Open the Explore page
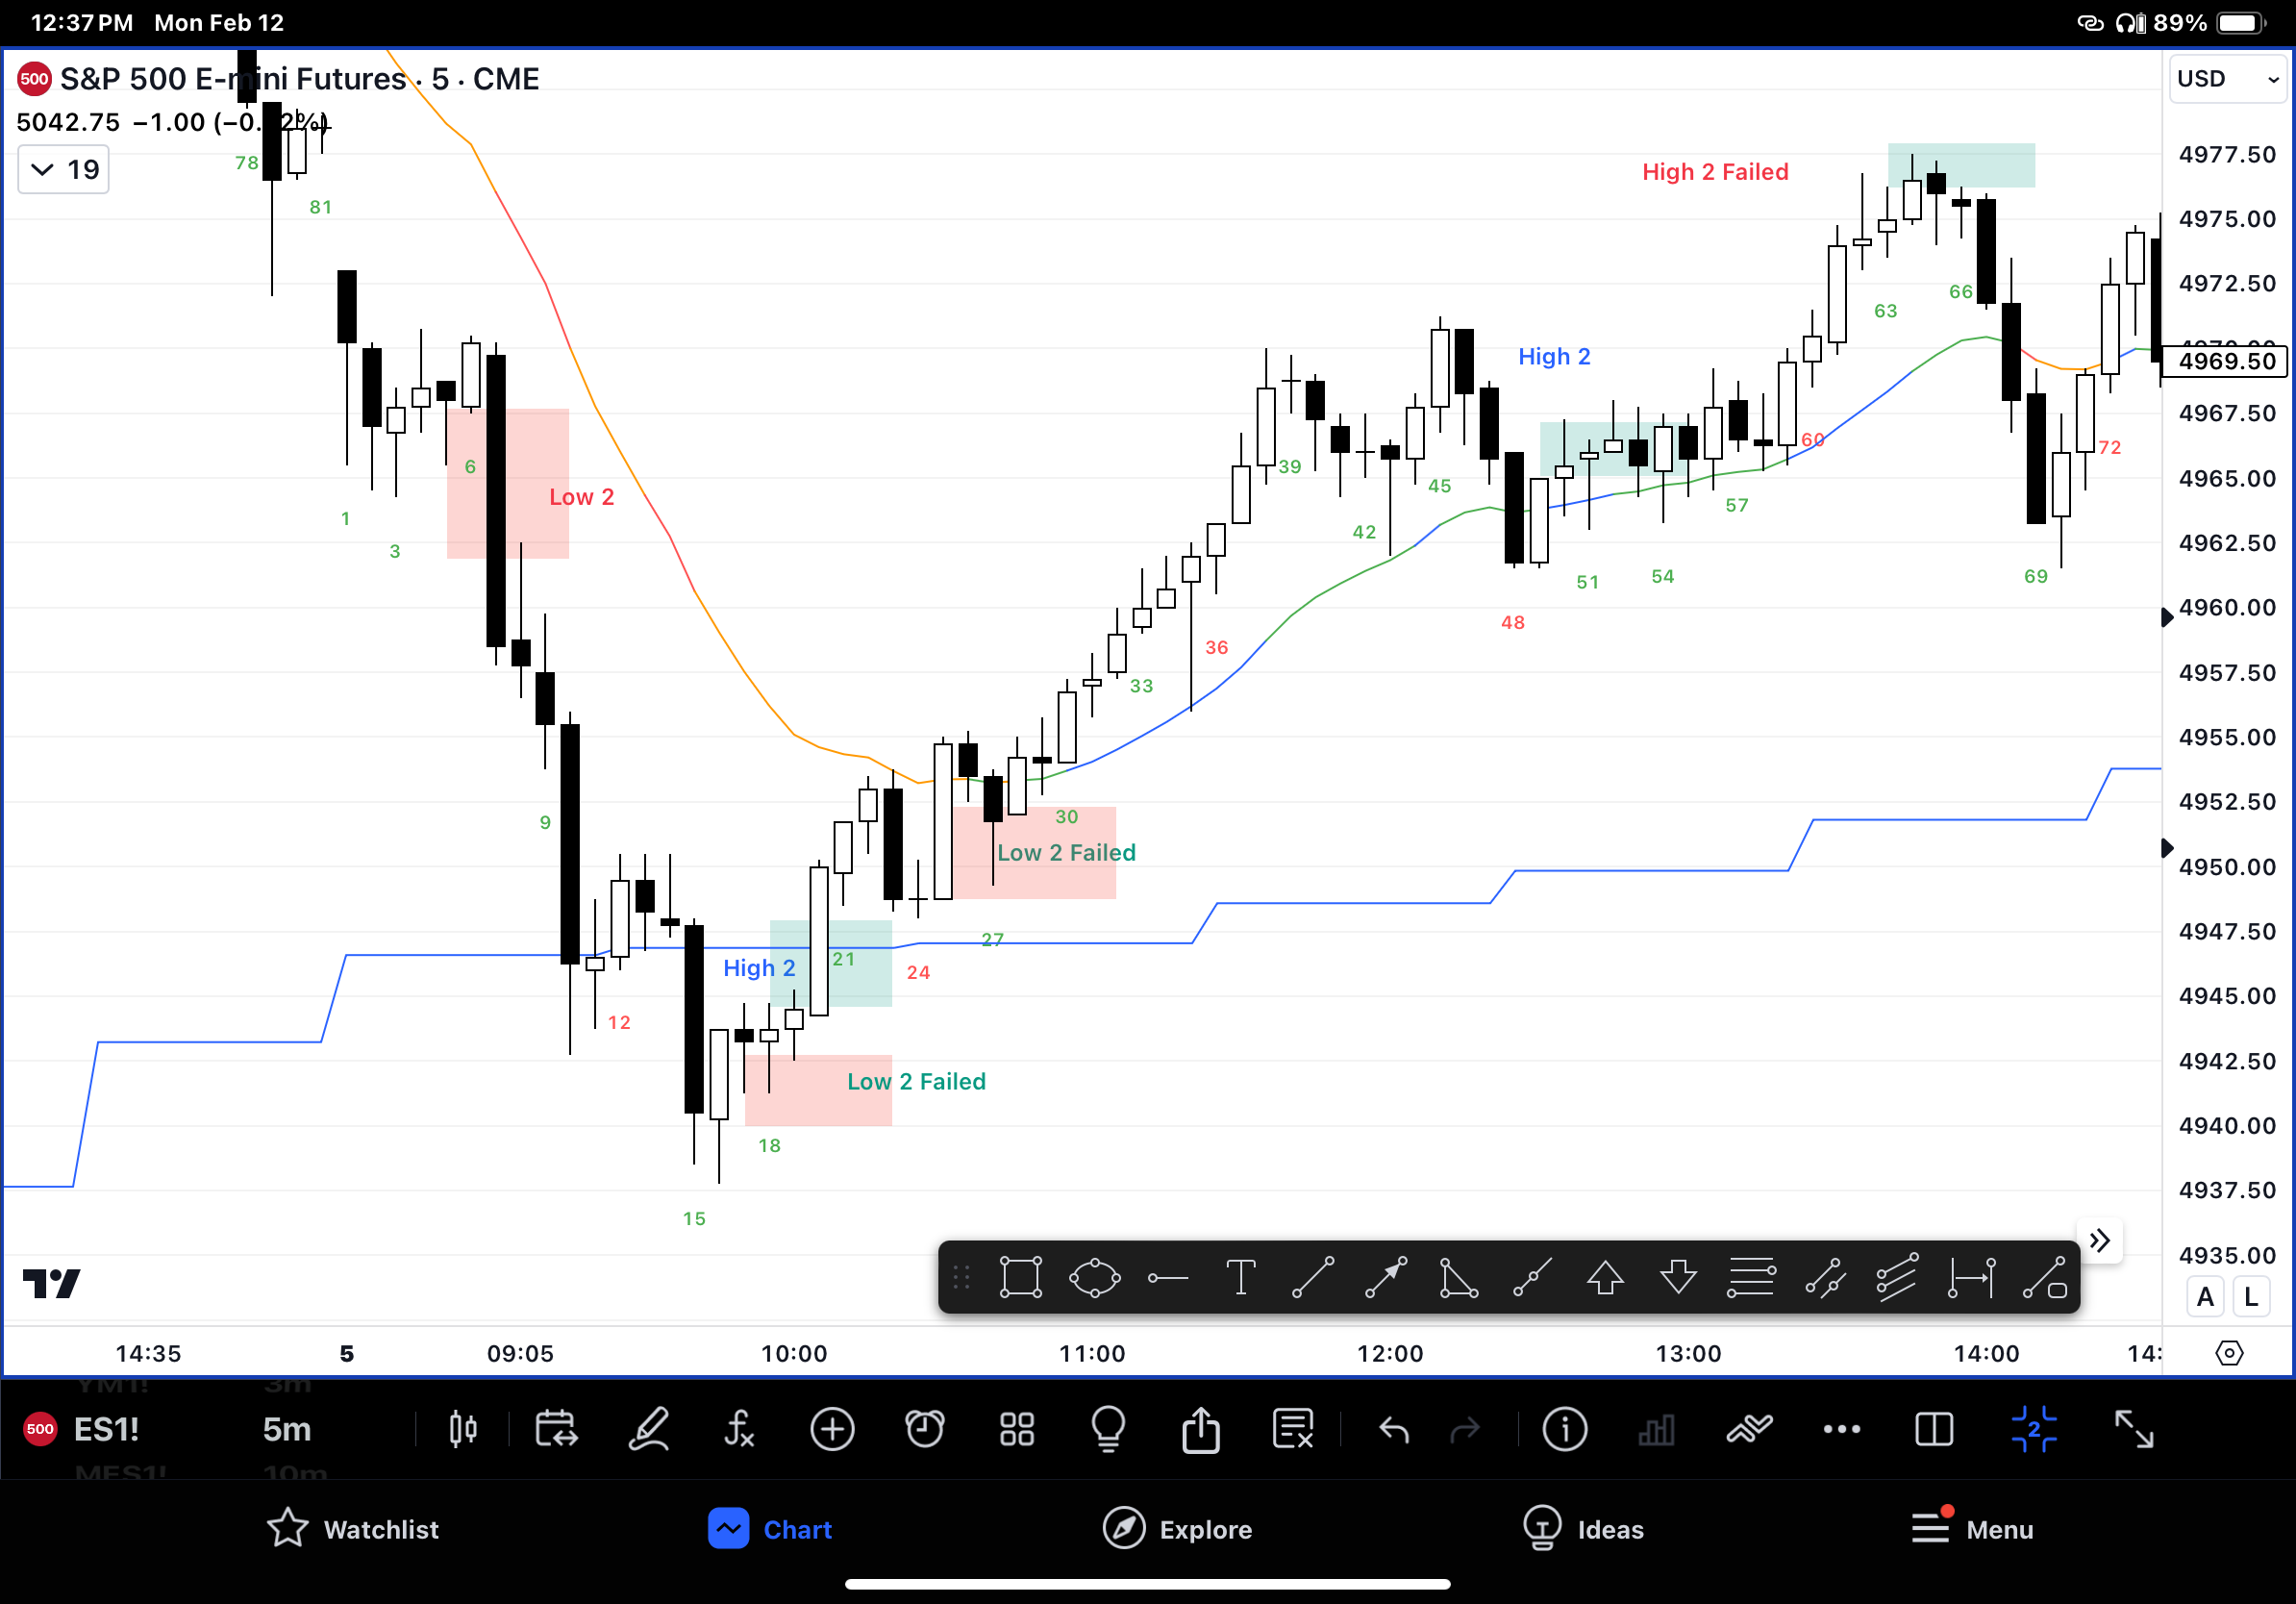Screen dimensions: 2296x1604 pyautogui.click(x=1177, y=1529)
